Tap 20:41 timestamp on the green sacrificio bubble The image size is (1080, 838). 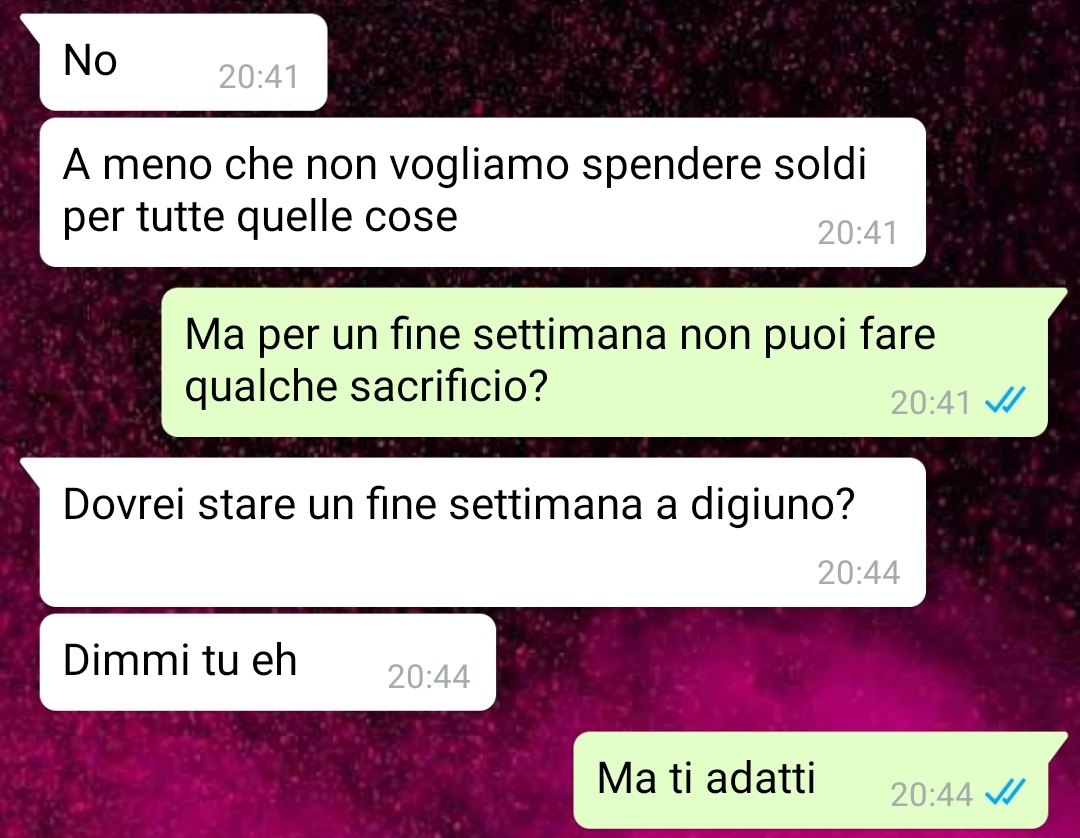931,403
